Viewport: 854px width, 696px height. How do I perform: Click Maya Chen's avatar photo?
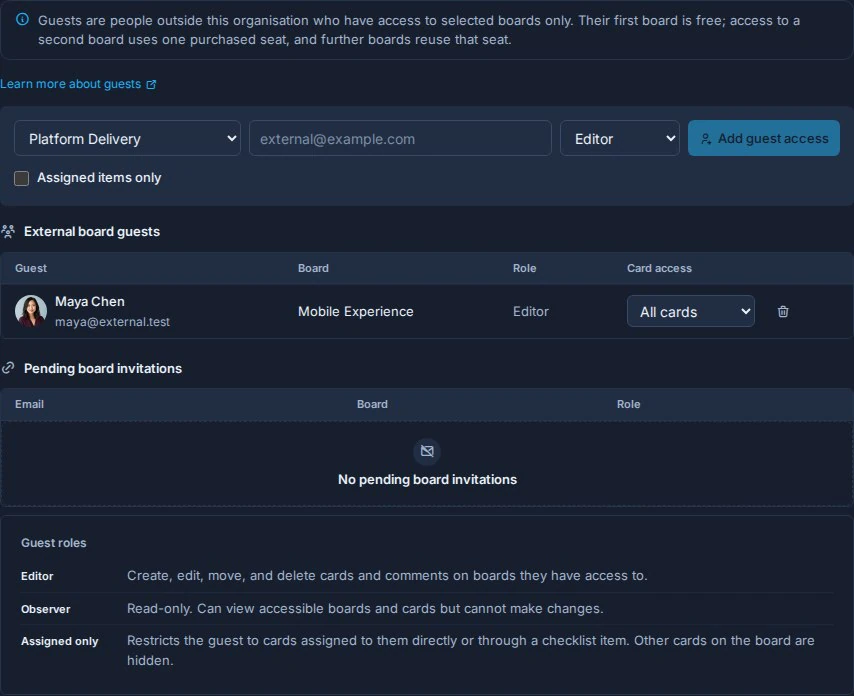tap(31, 311)
